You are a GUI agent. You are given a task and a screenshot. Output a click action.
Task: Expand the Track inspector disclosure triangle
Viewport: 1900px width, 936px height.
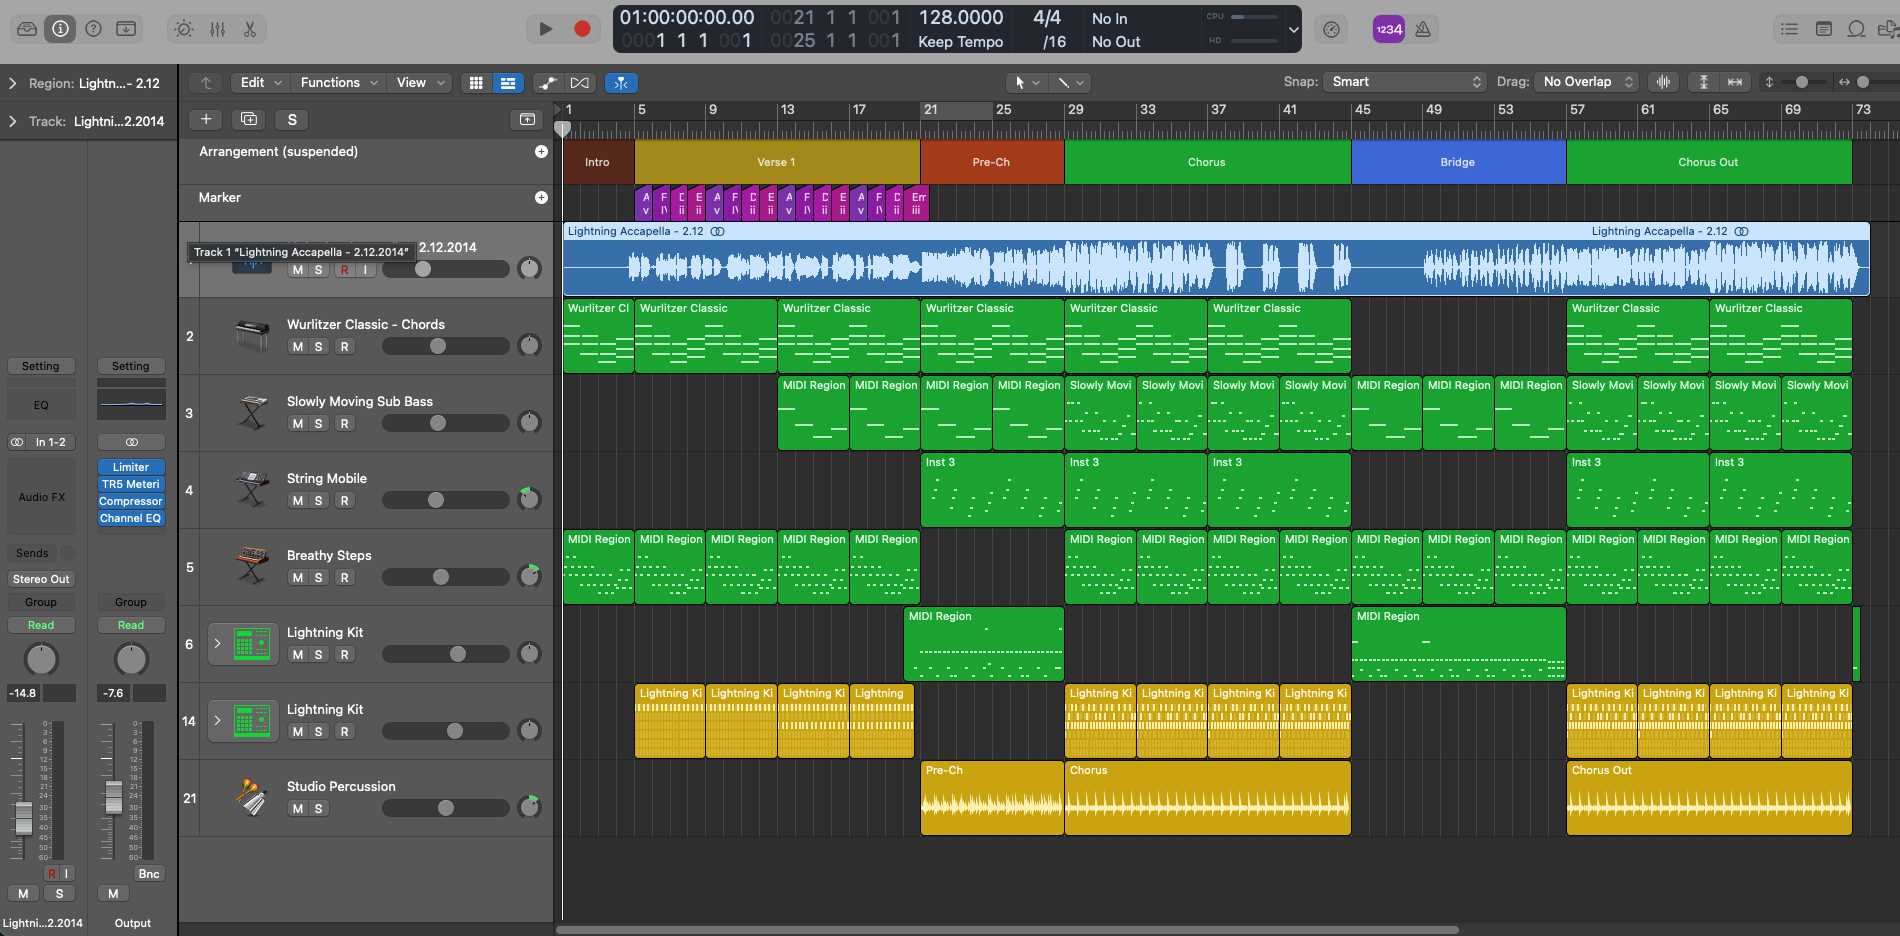(12, 121)
